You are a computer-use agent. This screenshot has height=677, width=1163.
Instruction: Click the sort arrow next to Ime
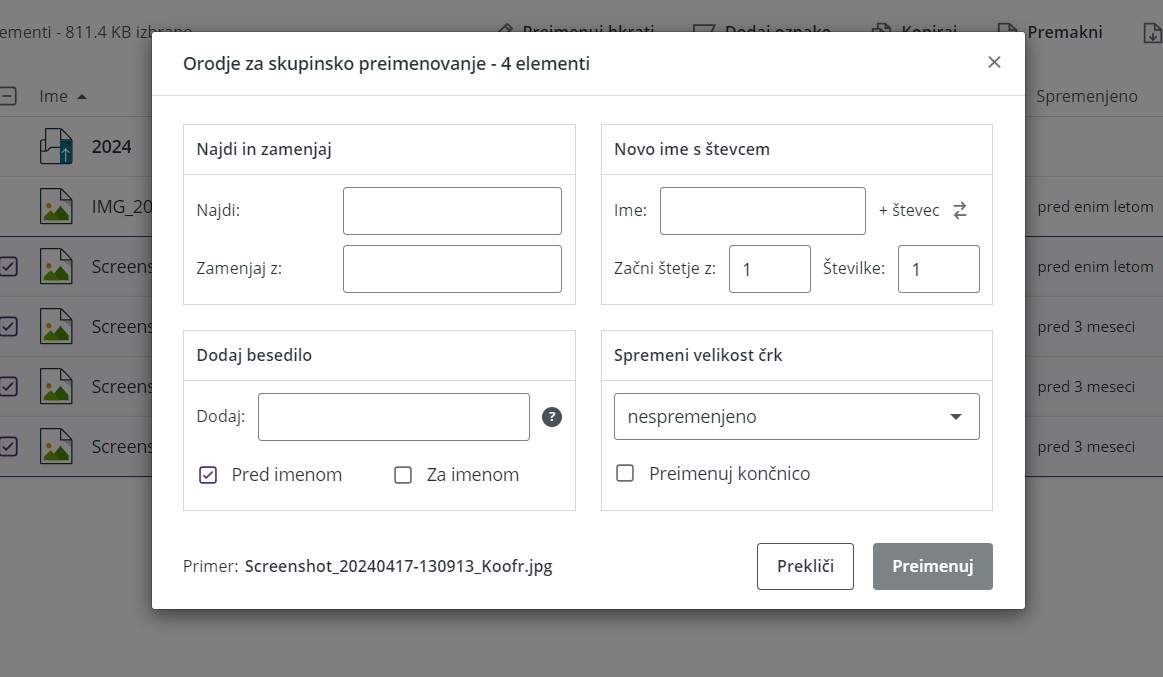pos(82,96)
